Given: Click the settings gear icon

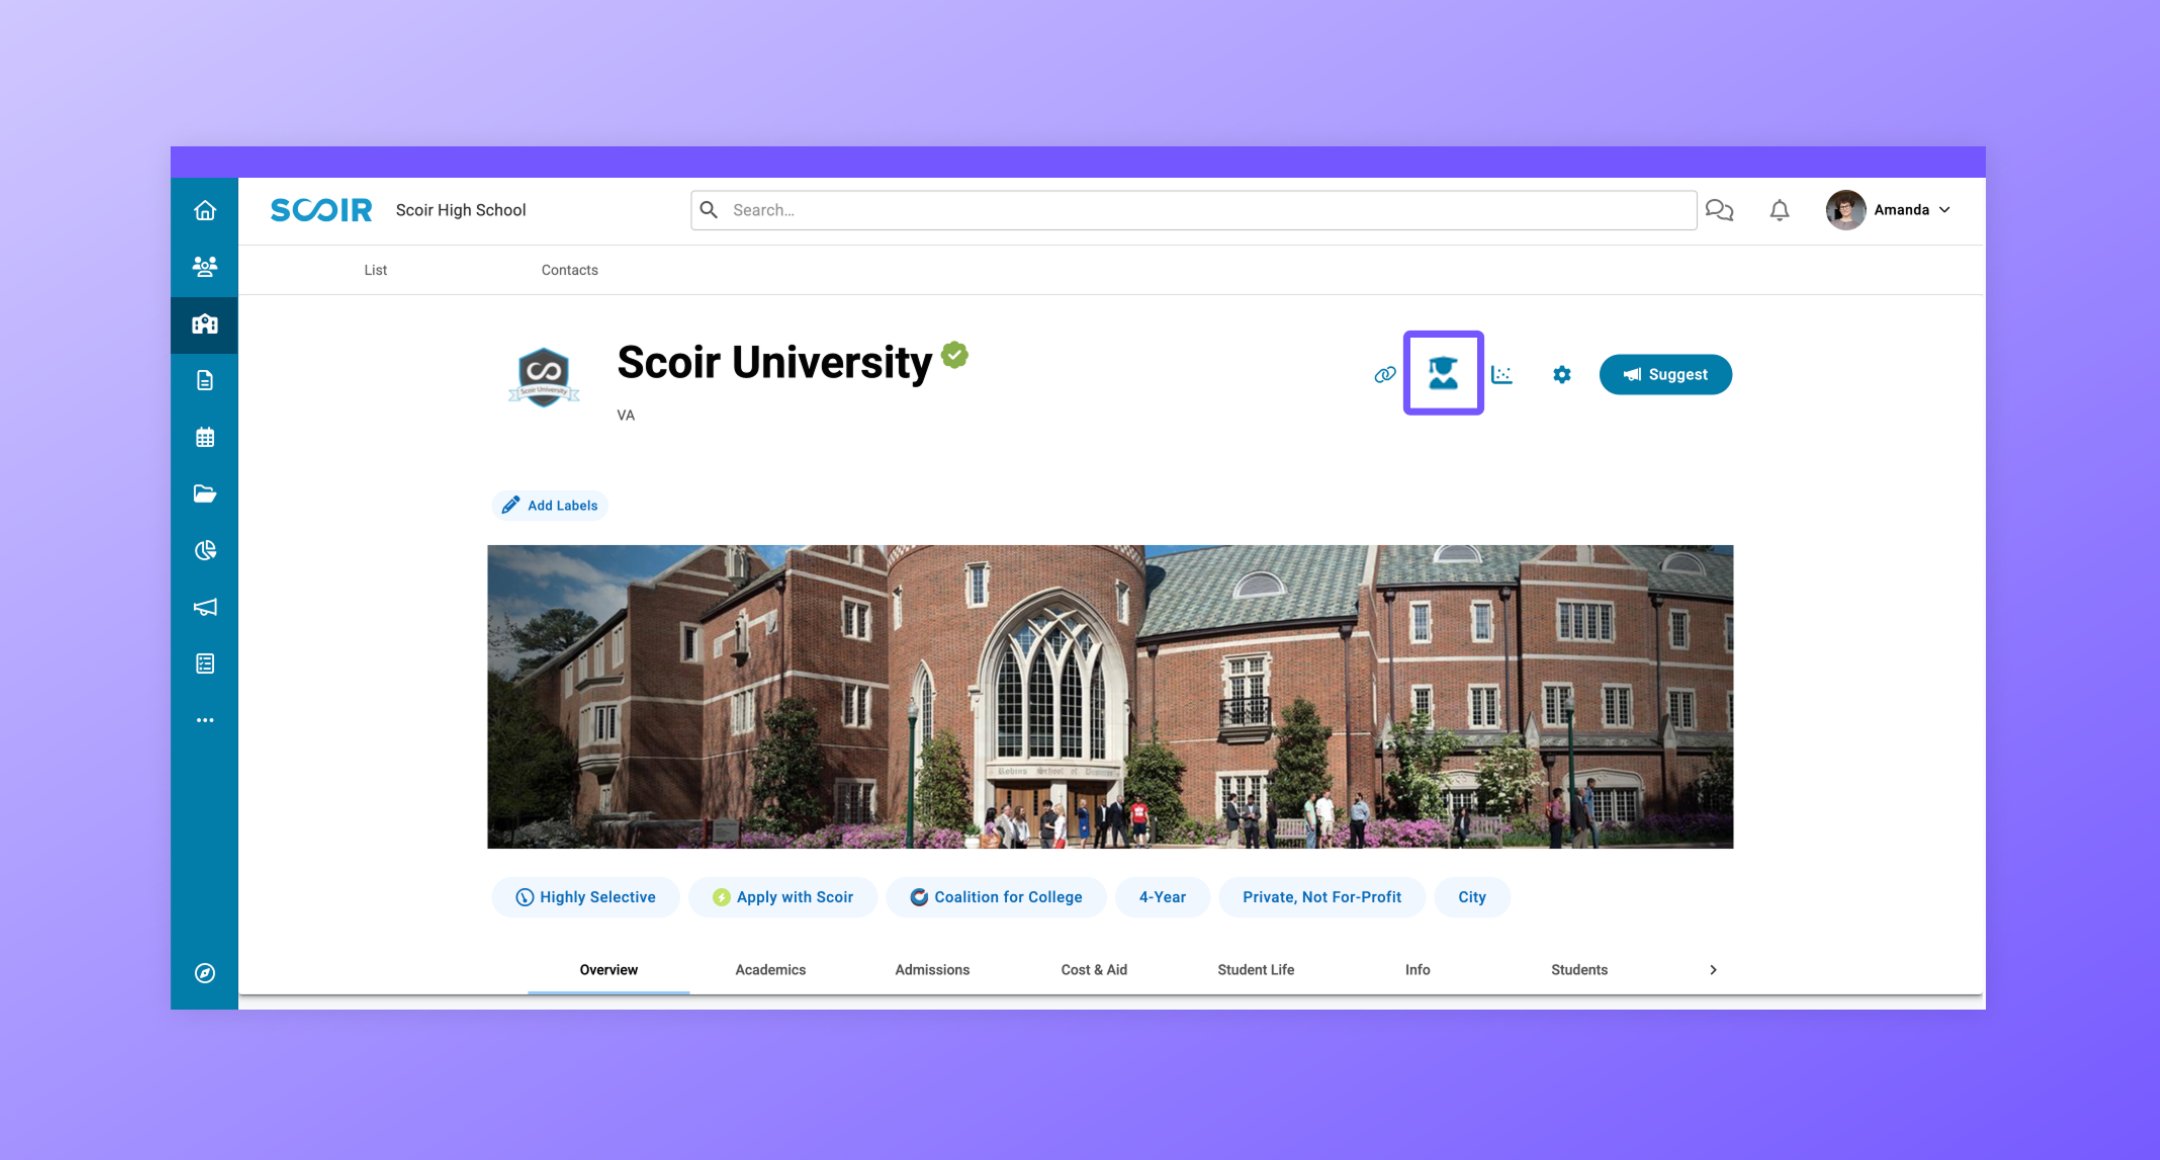Looking at the screenshot, I should [x=1561, y=374].
